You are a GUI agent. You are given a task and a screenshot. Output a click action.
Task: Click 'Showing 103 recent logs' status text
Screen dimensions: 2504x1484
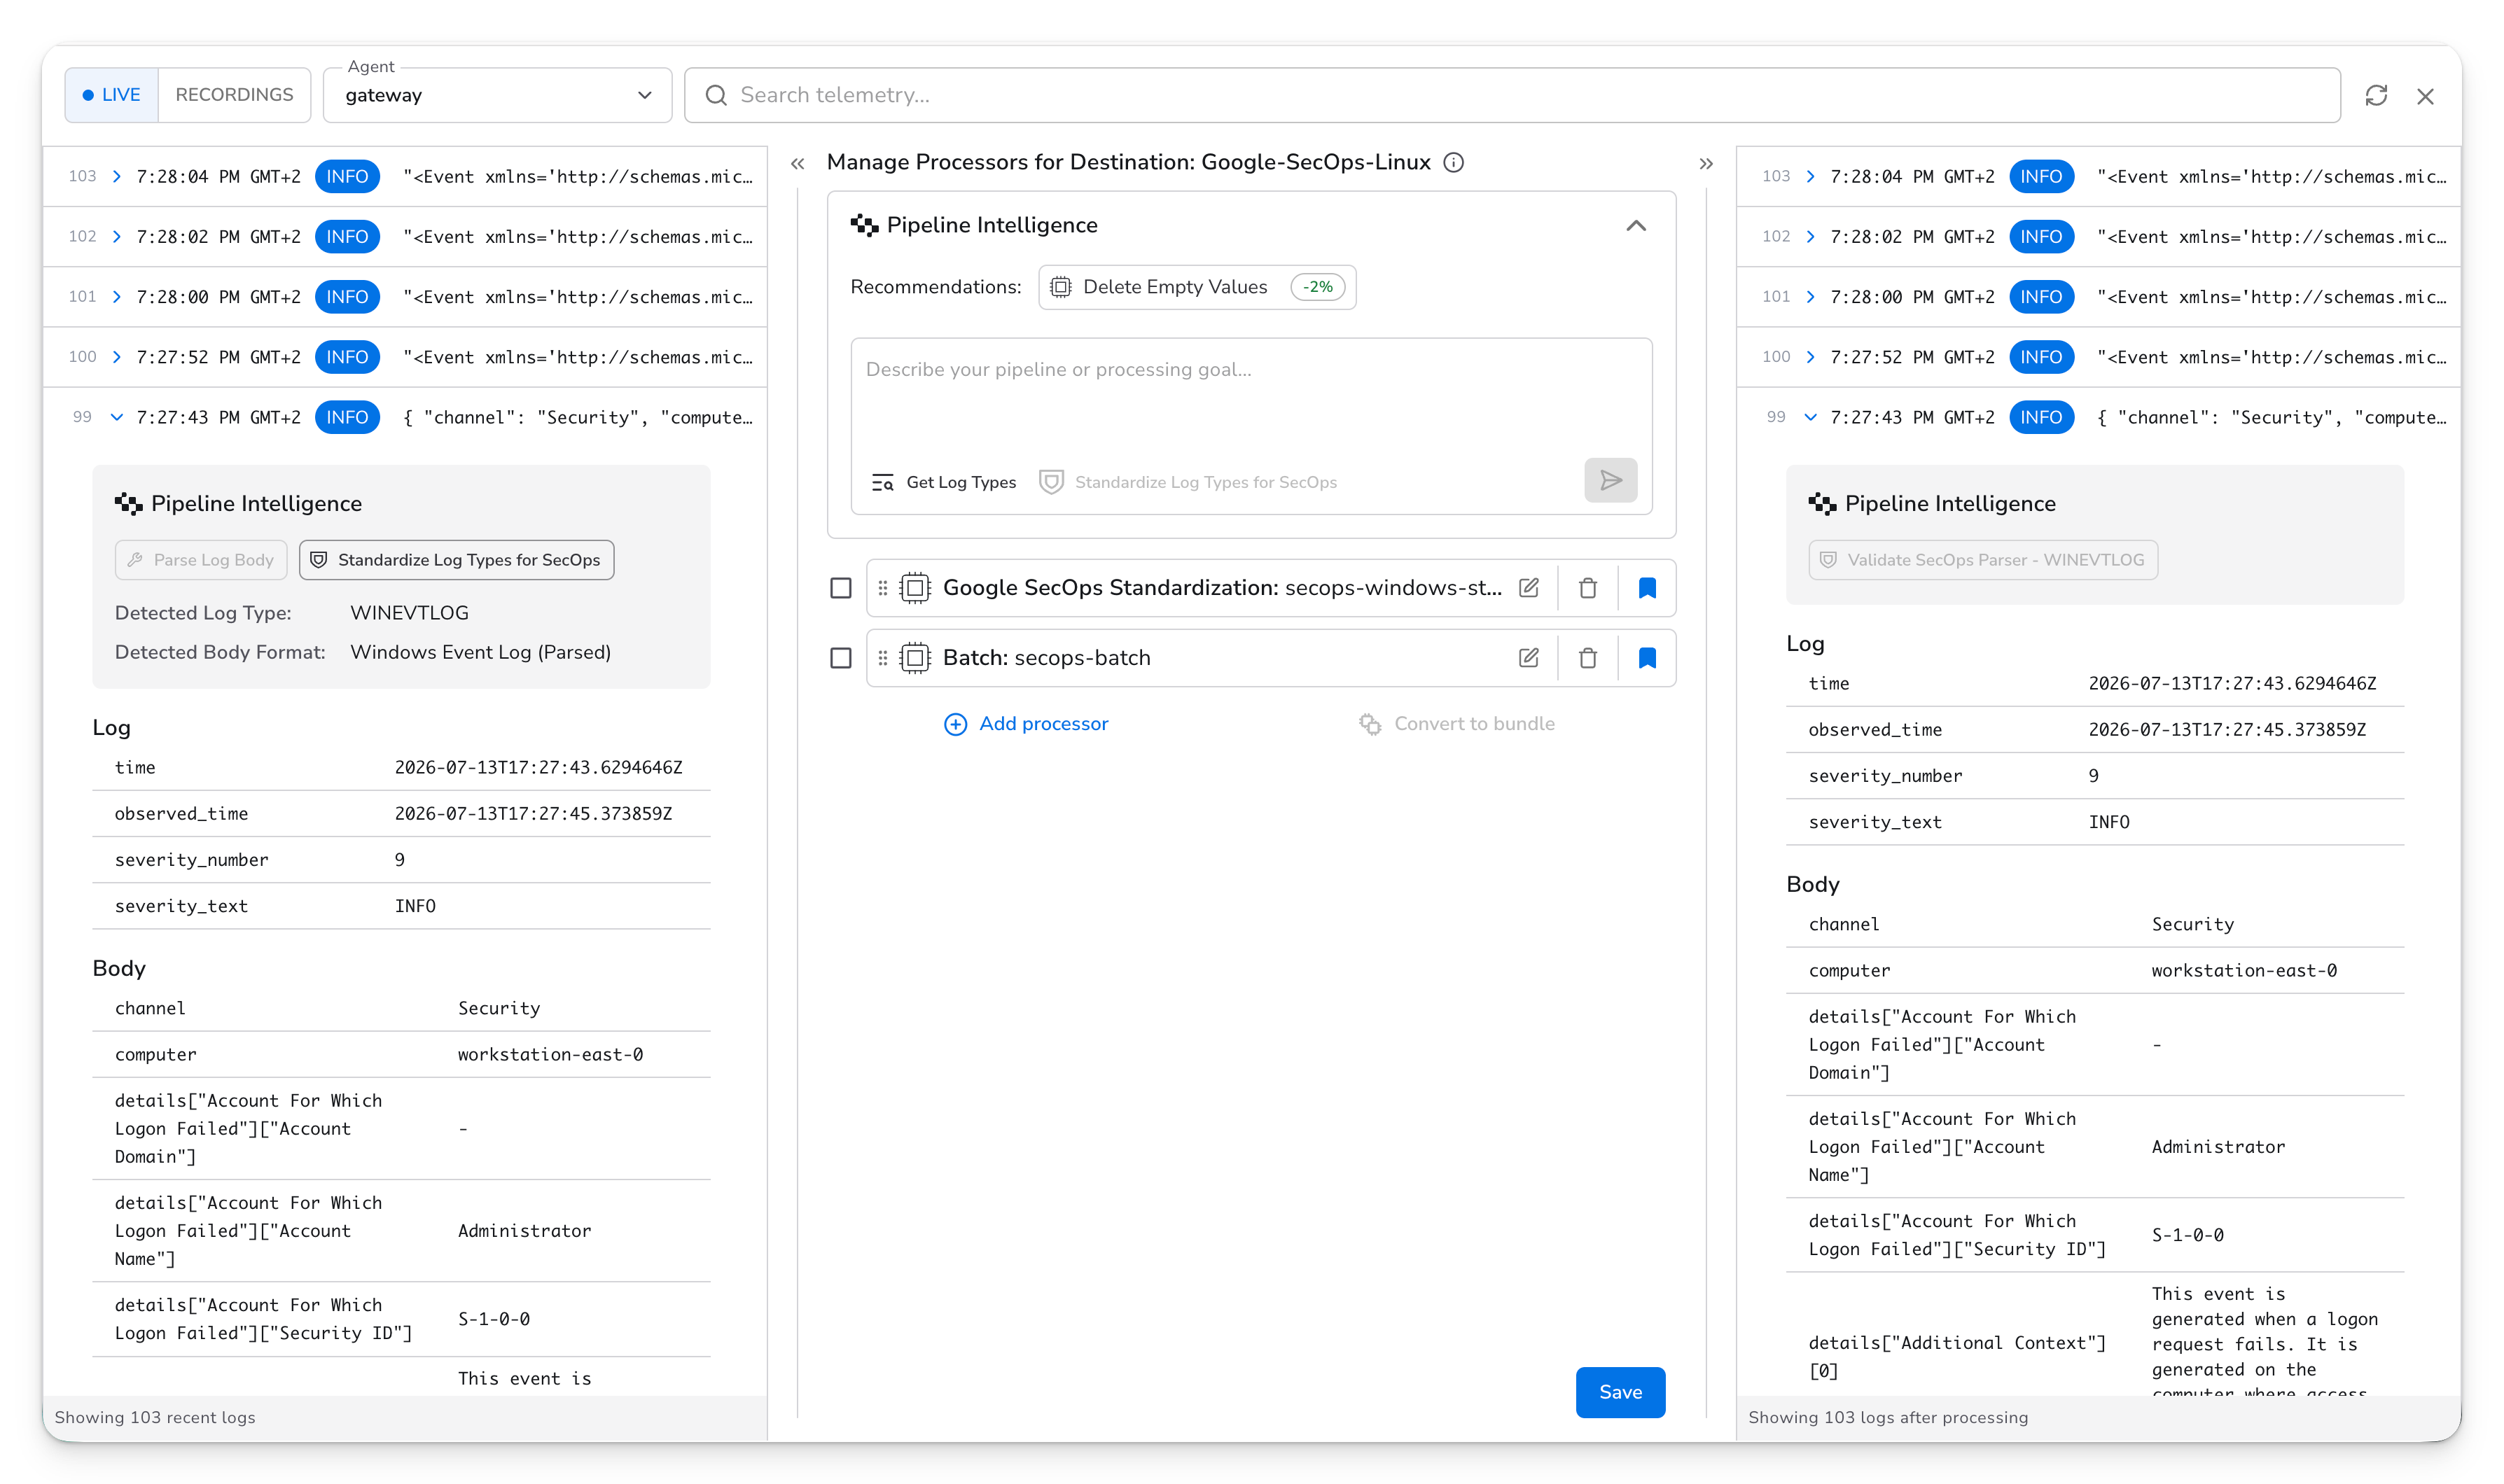click(x=155, y=1417)
